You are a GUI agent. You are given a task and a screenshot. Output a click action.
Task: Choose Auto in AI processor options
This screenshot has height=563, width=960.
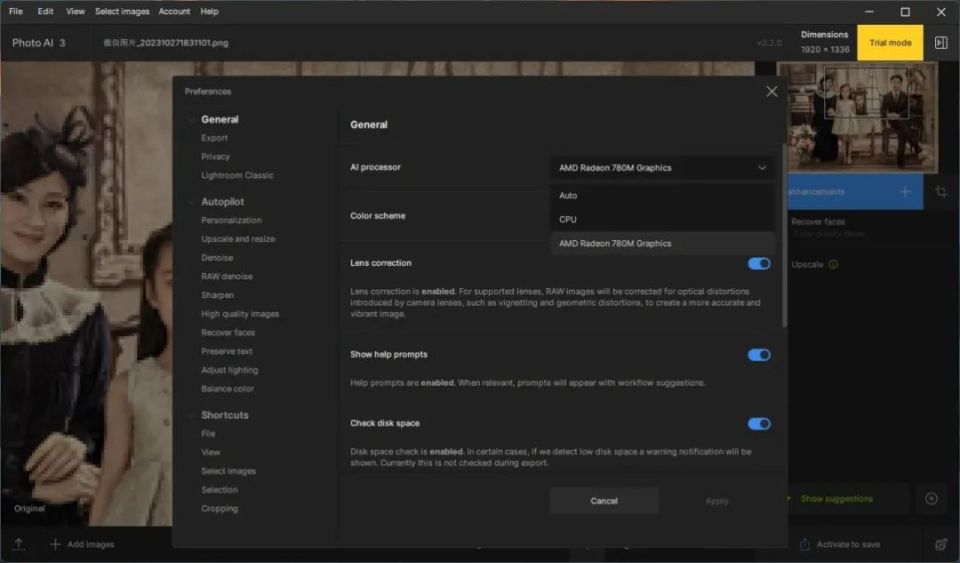pyautogui.click(x=568, y=196)
